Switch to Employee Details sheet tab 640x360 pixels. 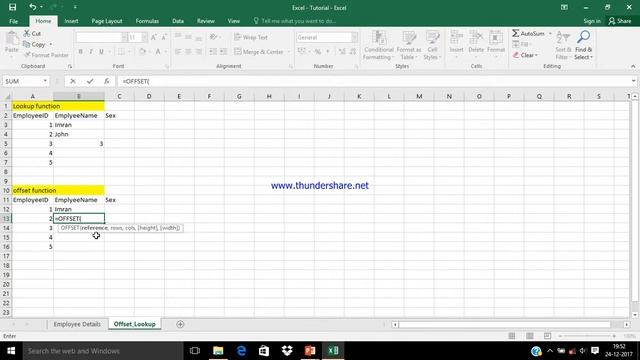click(x=77, y=324)
